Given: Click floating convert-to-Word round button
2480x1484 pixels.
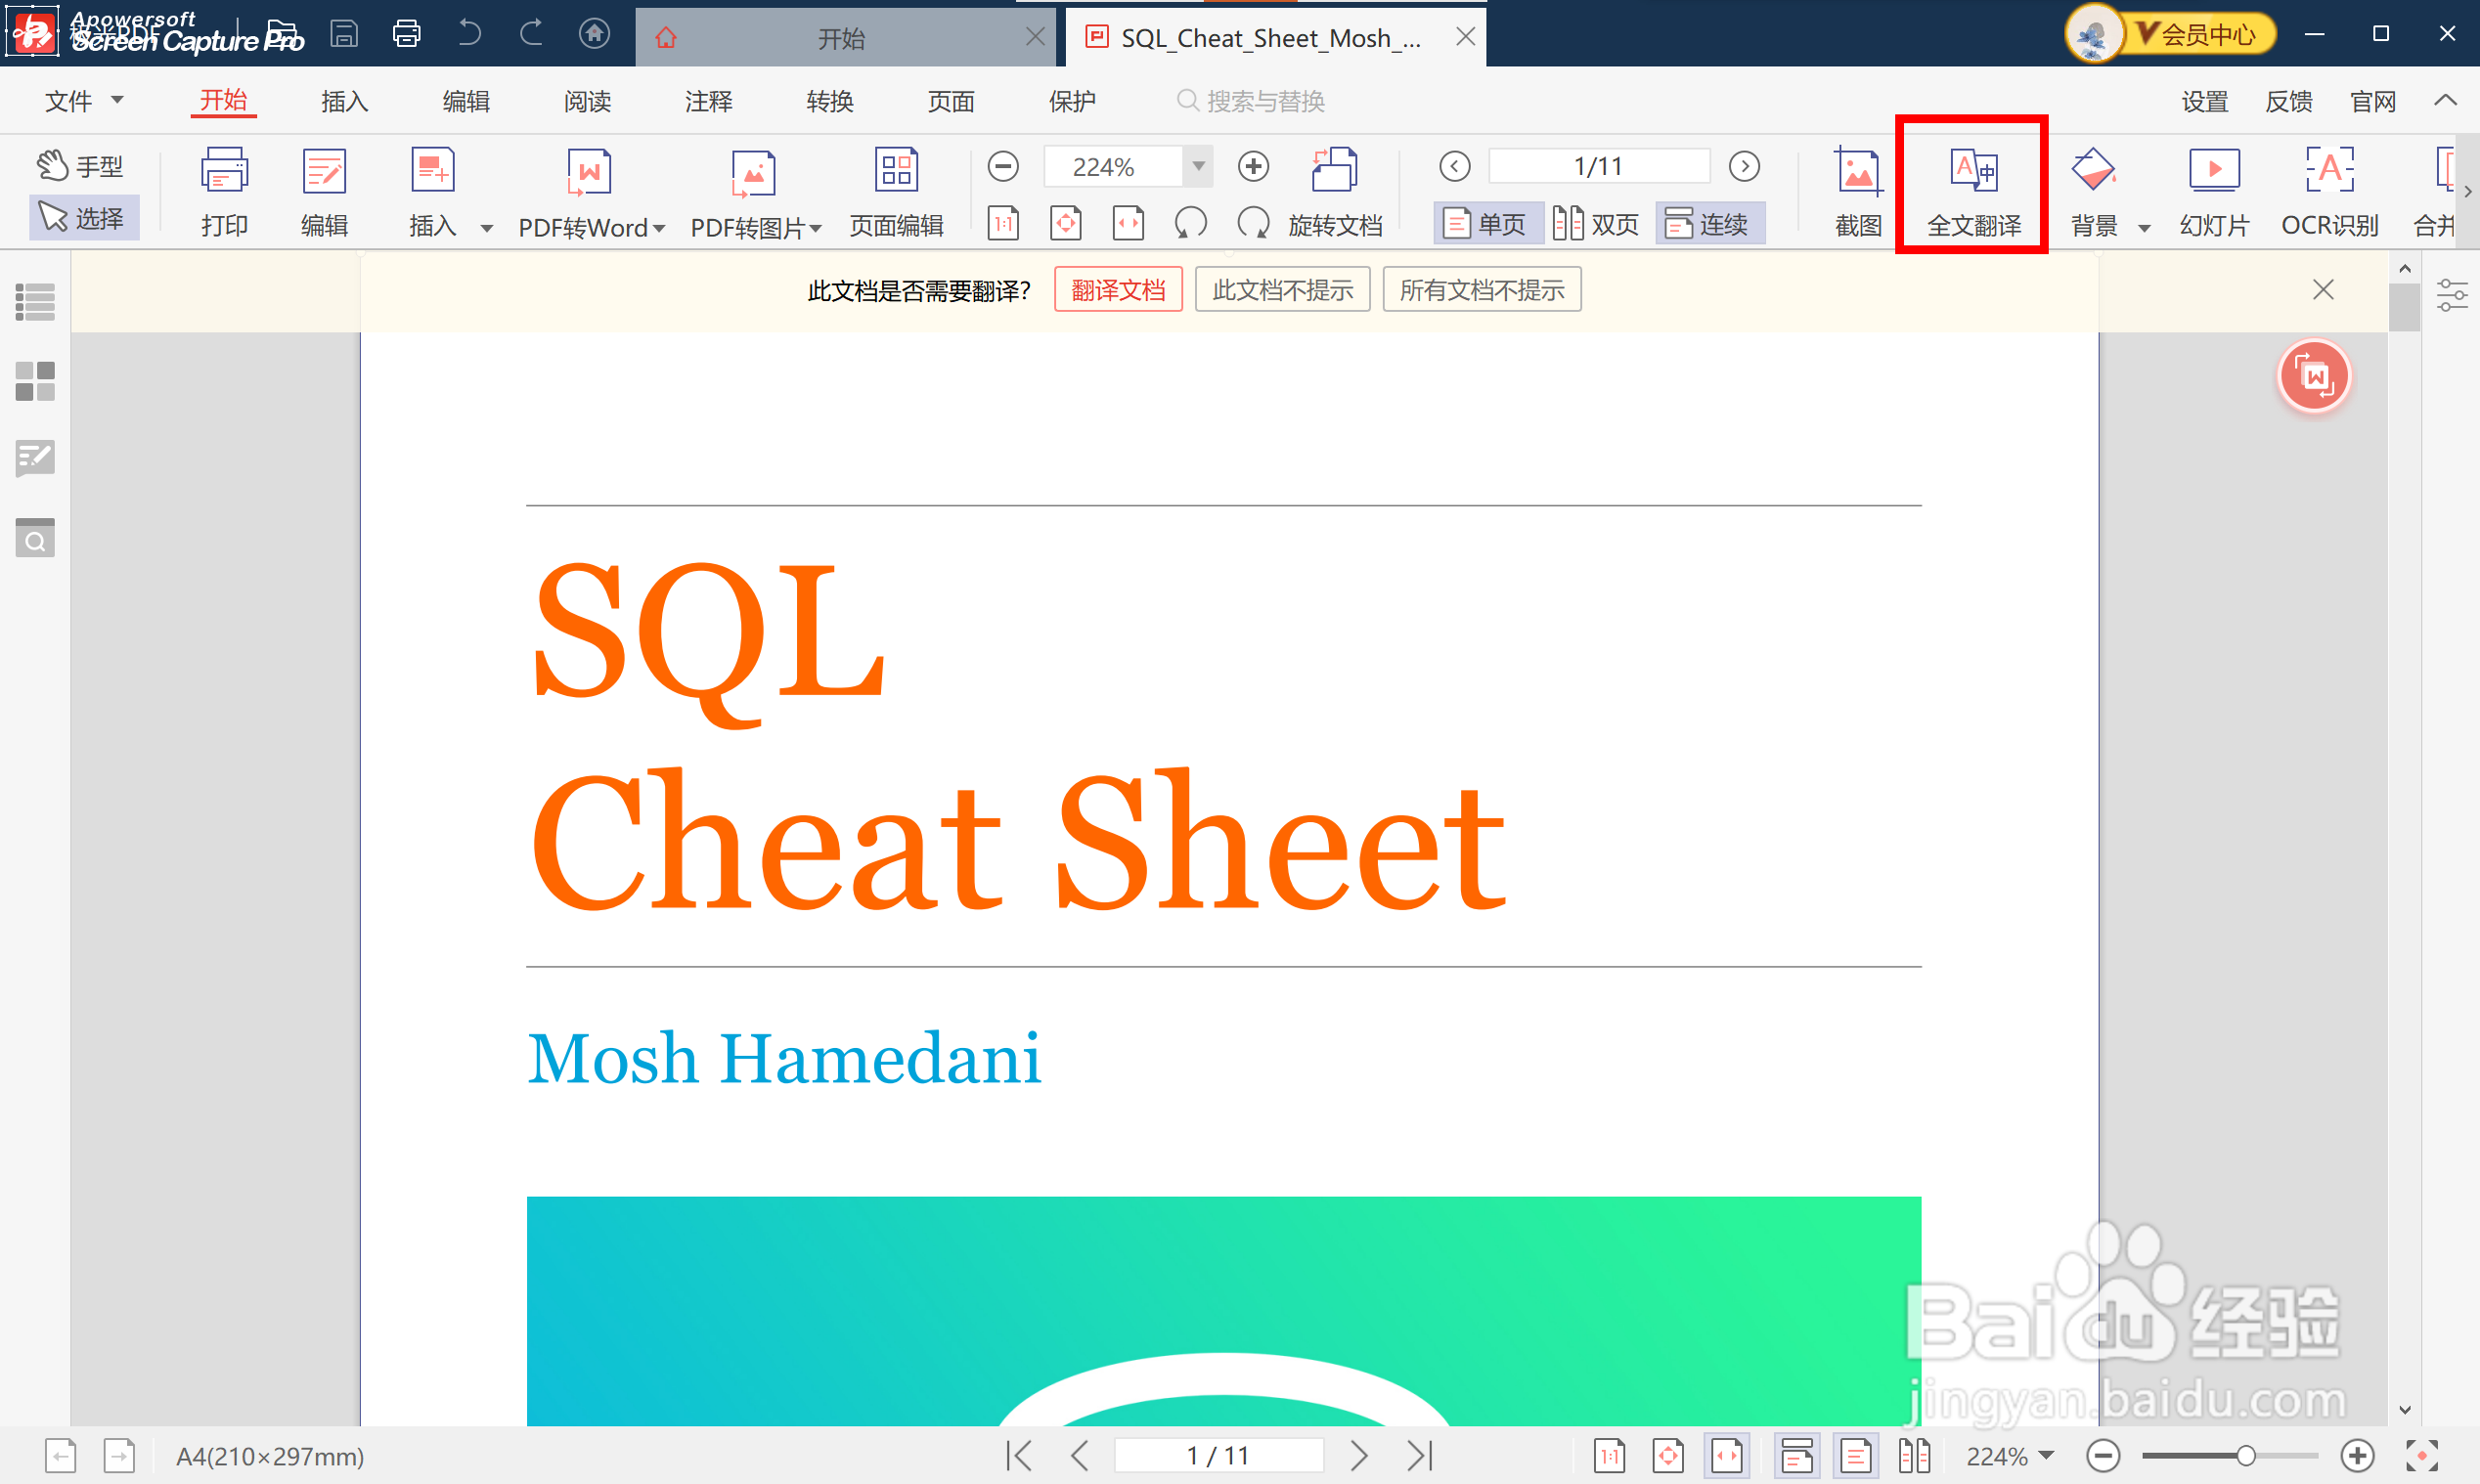Looking at the screenshot, I should point(2314,377).
